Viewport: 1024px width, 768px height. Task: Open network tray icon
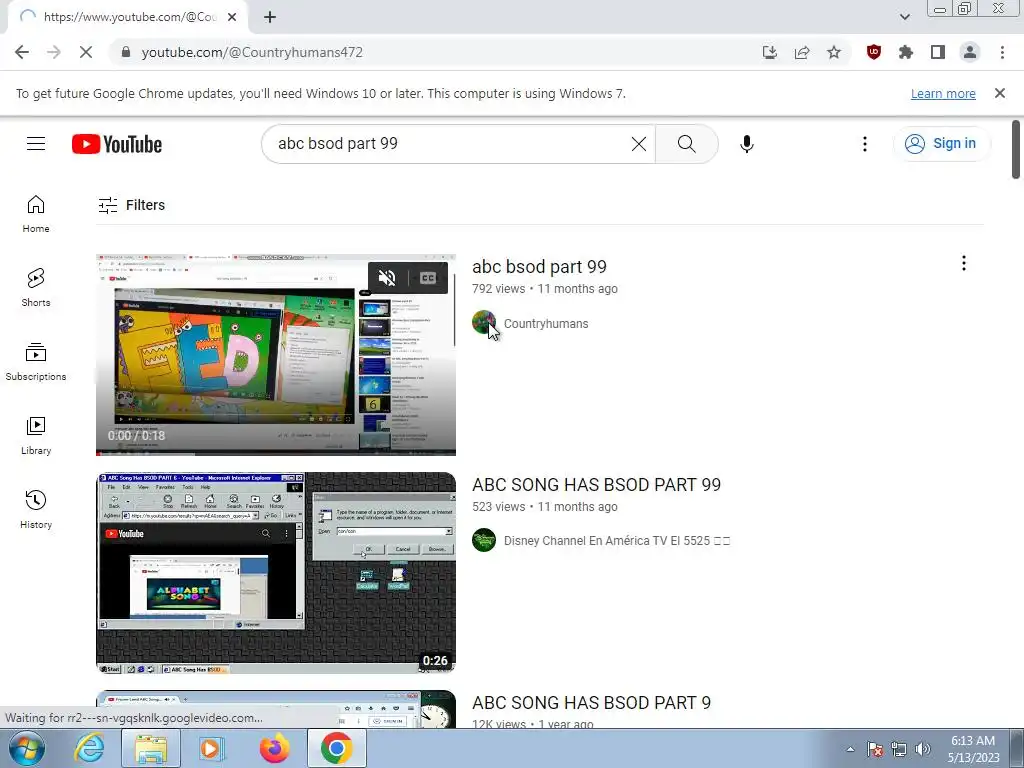(899, 749)
